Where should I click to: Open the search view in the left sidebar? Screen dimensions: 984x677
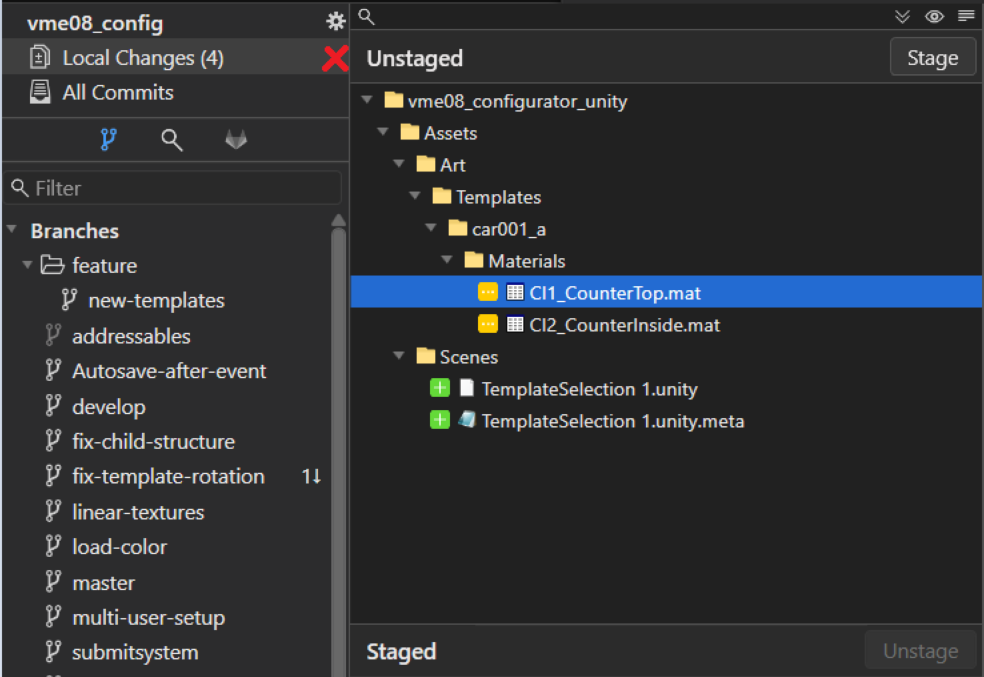[x=172, y=140]
